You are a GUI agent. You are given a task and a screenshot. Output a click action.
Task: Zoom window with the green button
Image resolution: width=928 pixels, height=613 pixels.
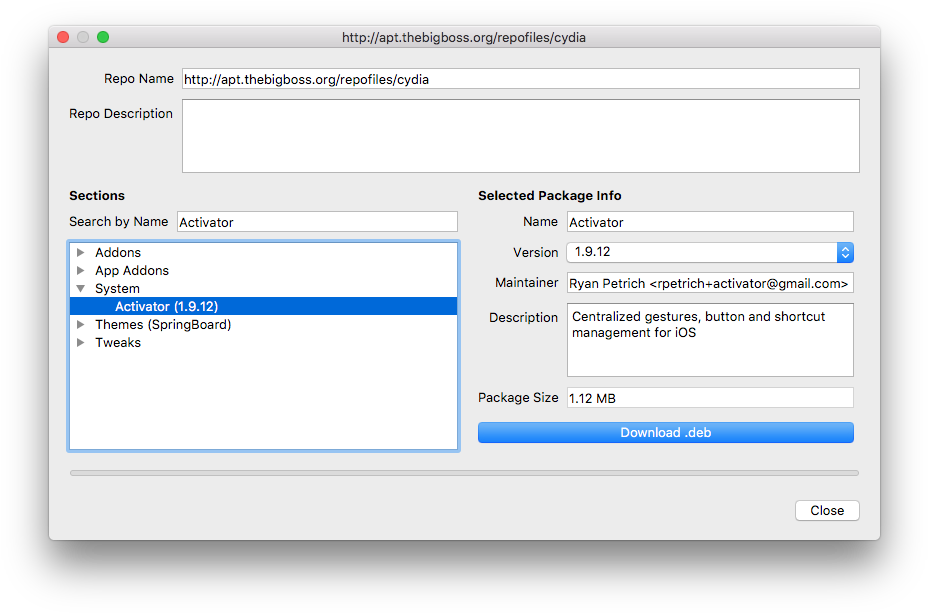pyautogui.click(x=103, y=37)
